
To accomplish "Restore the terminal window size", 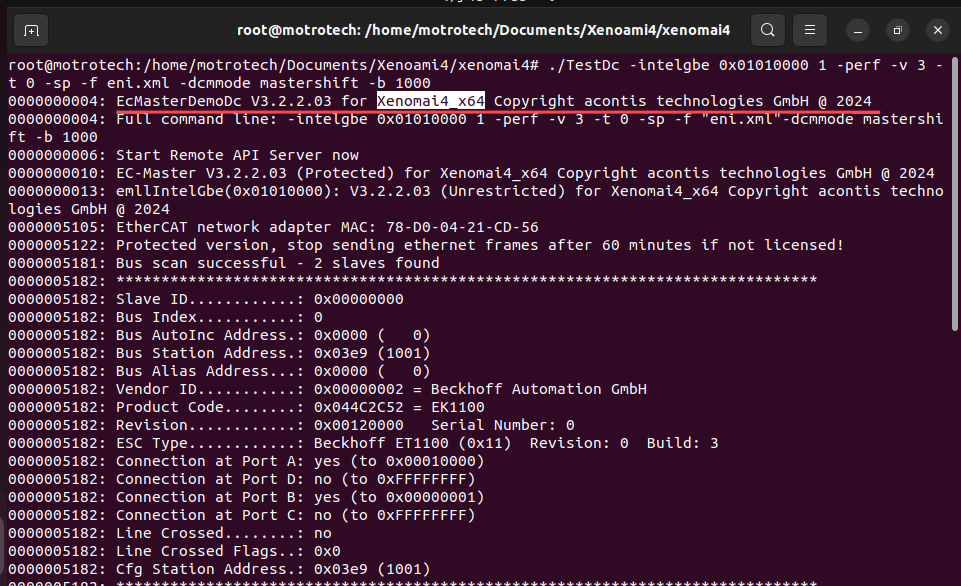I will 898,30.
